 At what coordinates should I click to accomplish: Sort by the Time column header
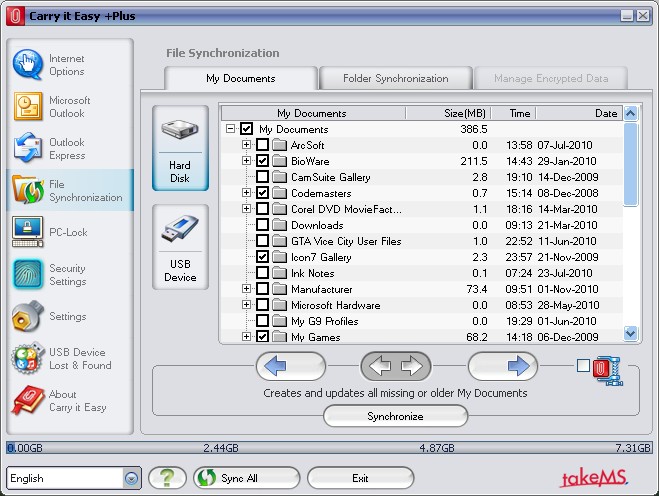pyautogui.click(x=514, y=113)
